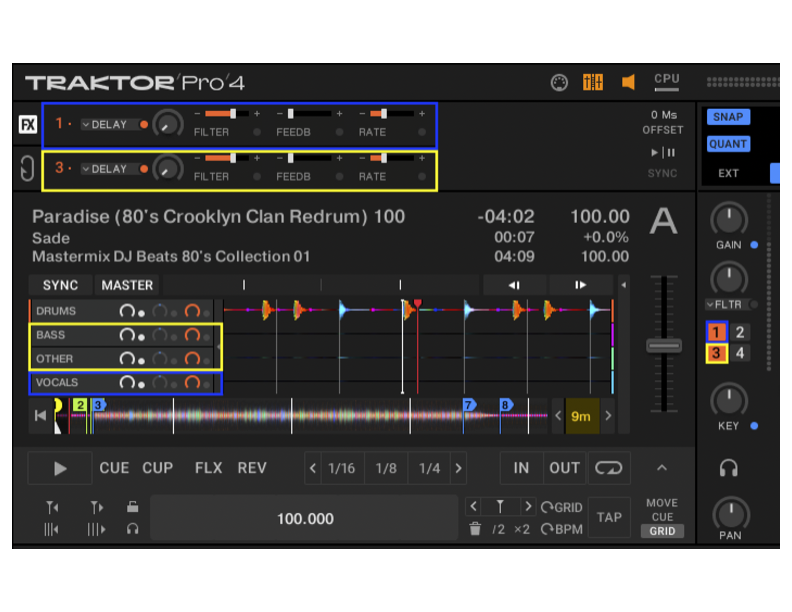Click the DRUMS stem filter knob icon

(x=160, y=311)
